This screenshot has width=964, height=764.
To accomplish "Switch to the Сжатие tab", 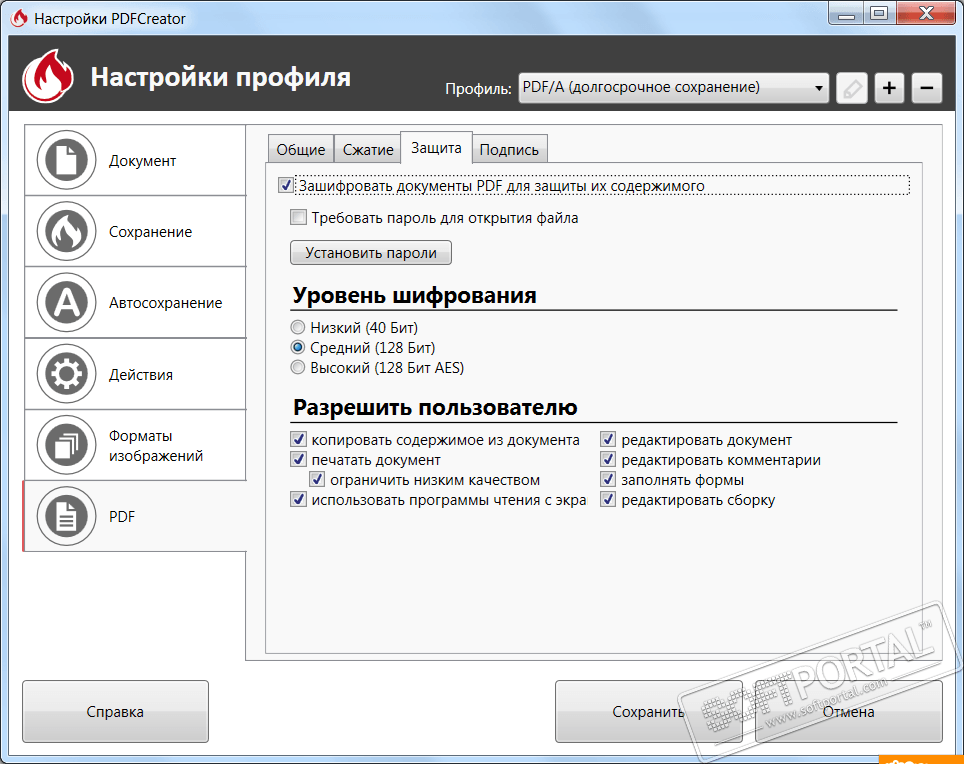I will (368, 149).
